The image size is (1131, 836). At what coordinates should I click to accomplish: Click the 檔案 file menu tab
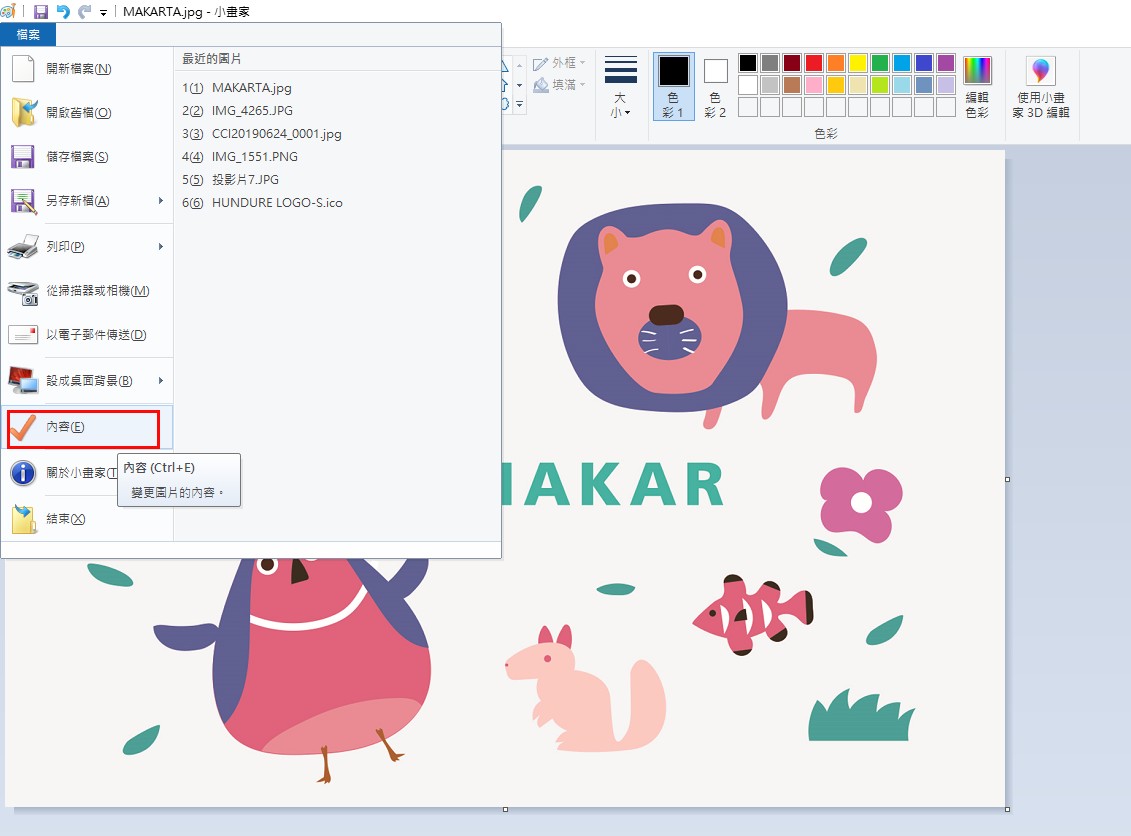[29, 35]
